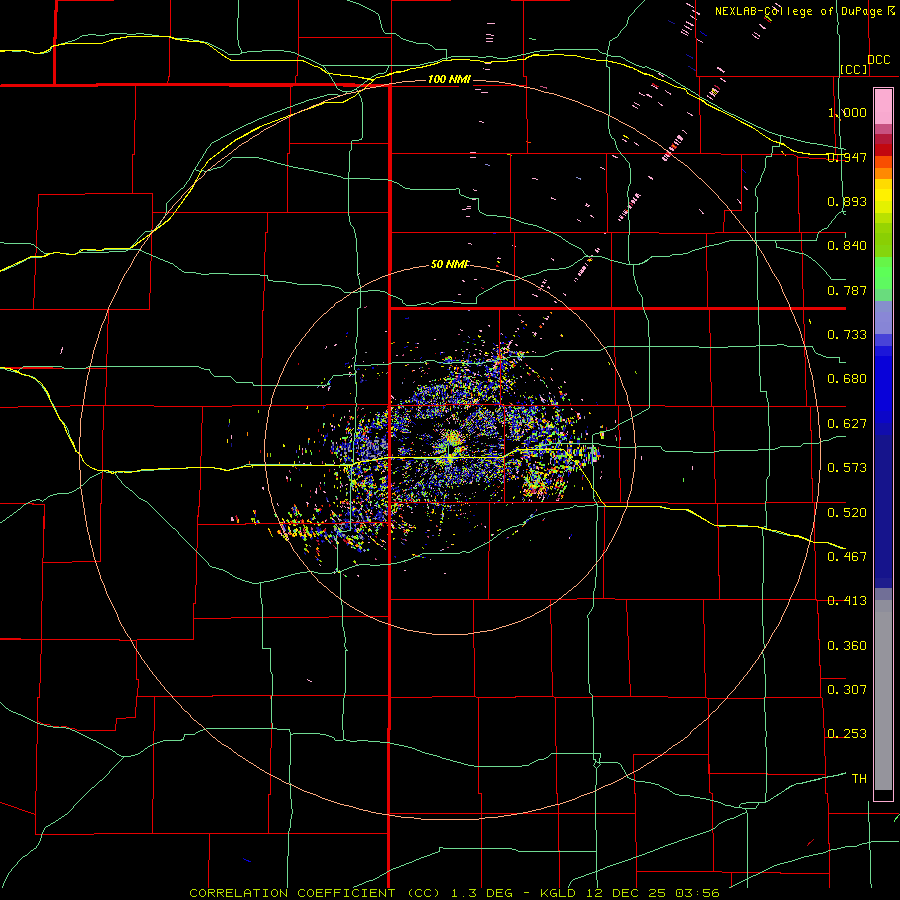Select the 0.360 scale value
The image size is (900, 900).
(x=847, y=646)
